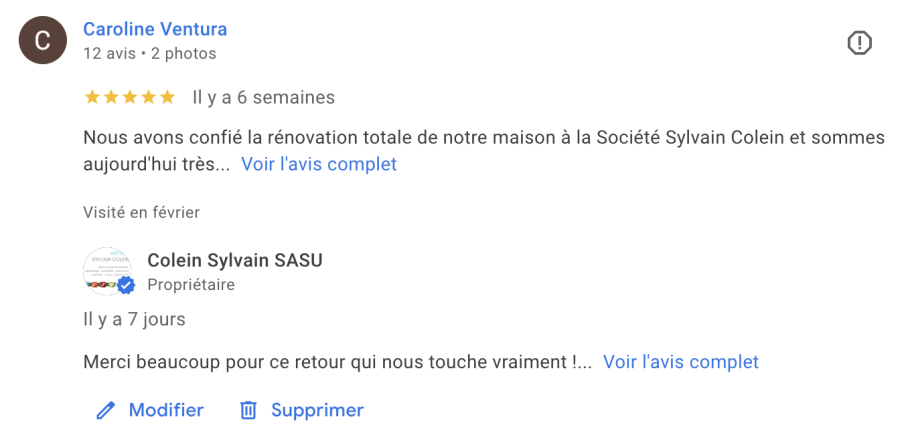Image resolution: width=908 pixels, height=433 pixels.
Task: Open Caroline Ventura's profile name link
Action: tap(155, 29)
